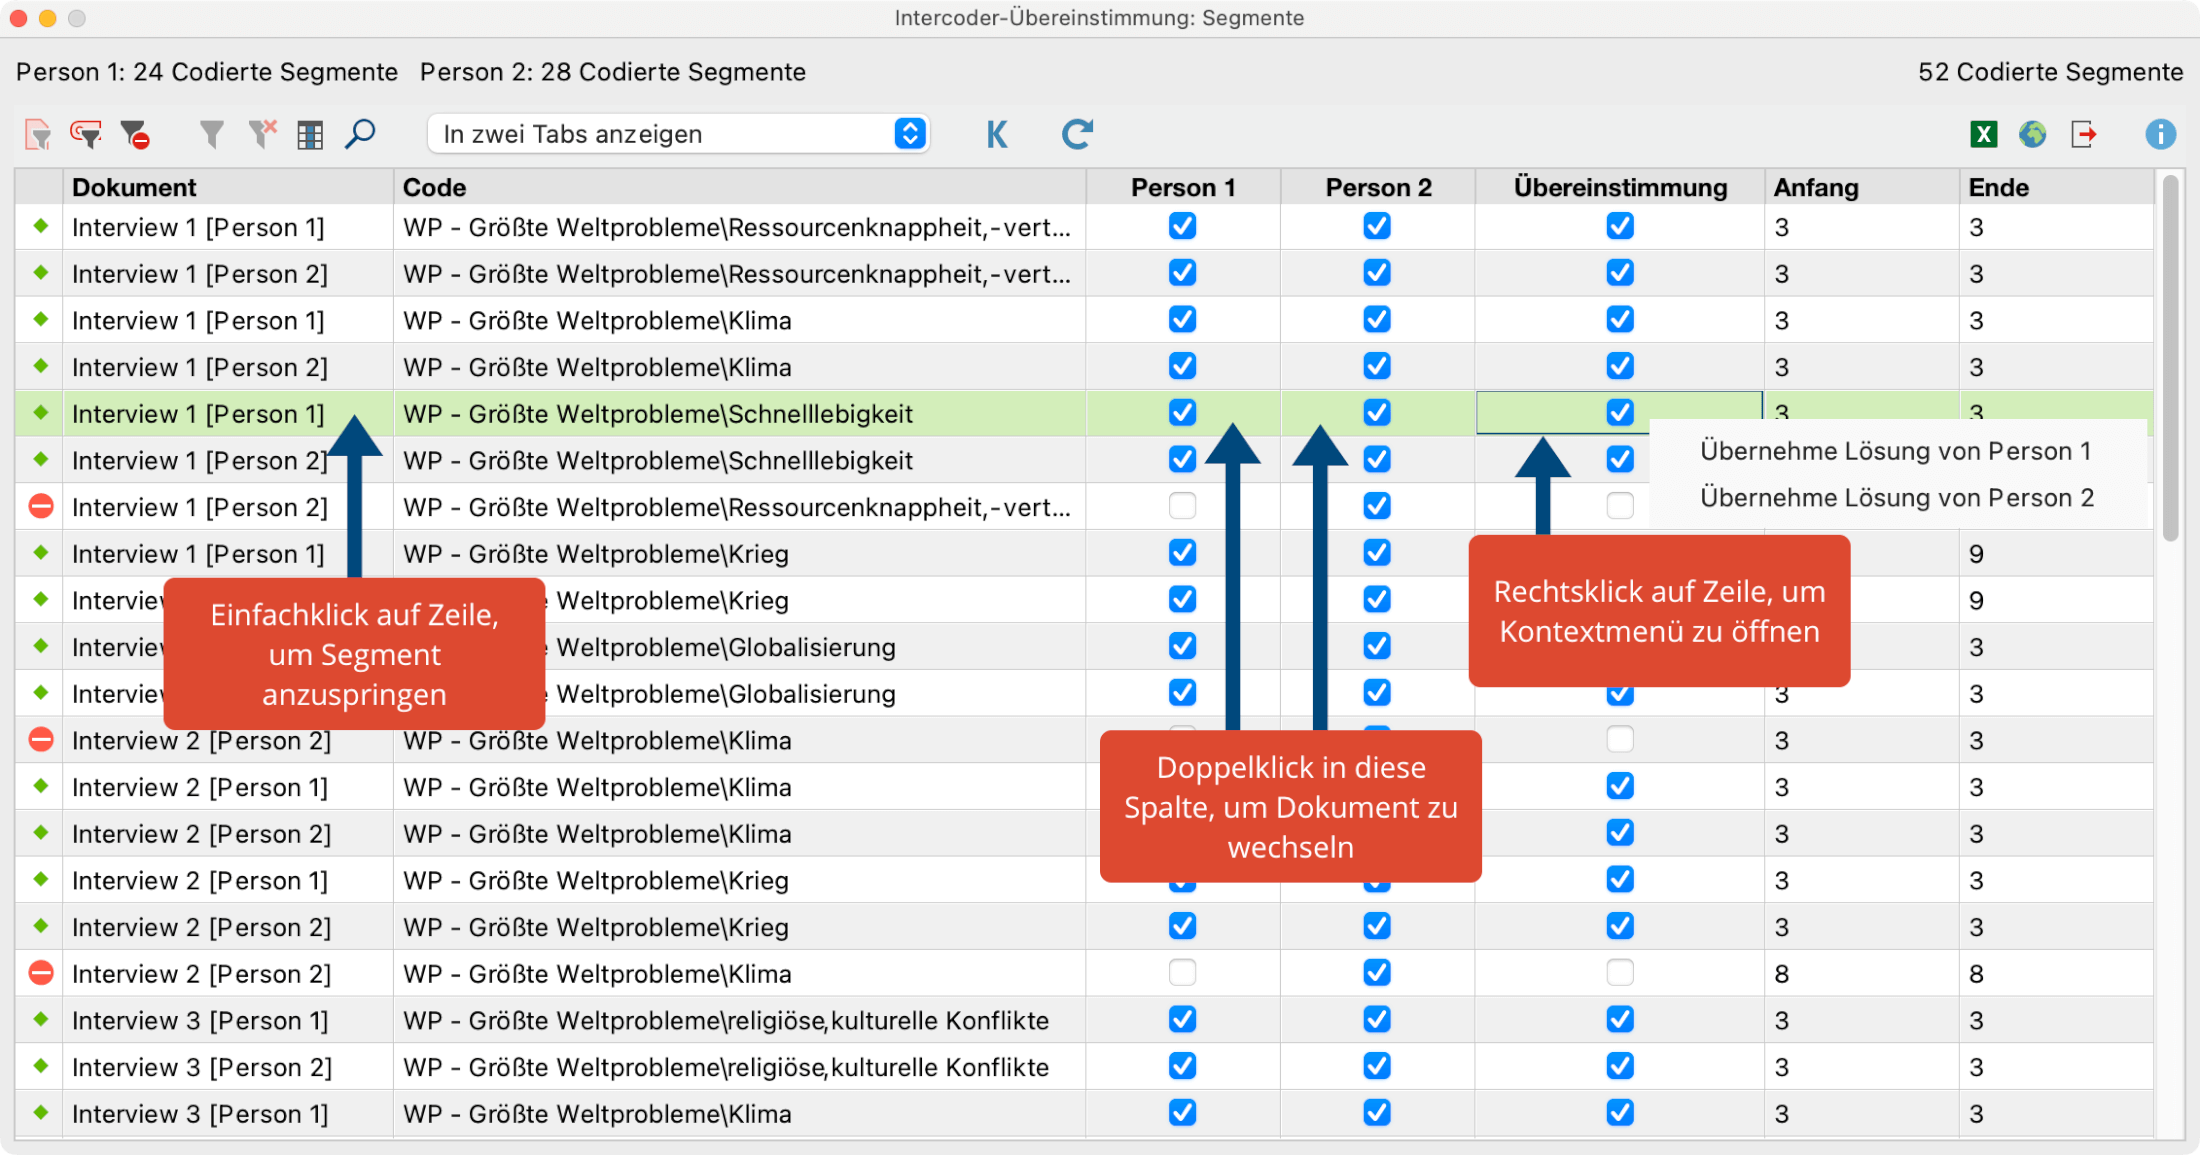Open the column selection table icon
Image resolution: width=2200 pixels, height=1155 pixels.
(x=310, y=135)
